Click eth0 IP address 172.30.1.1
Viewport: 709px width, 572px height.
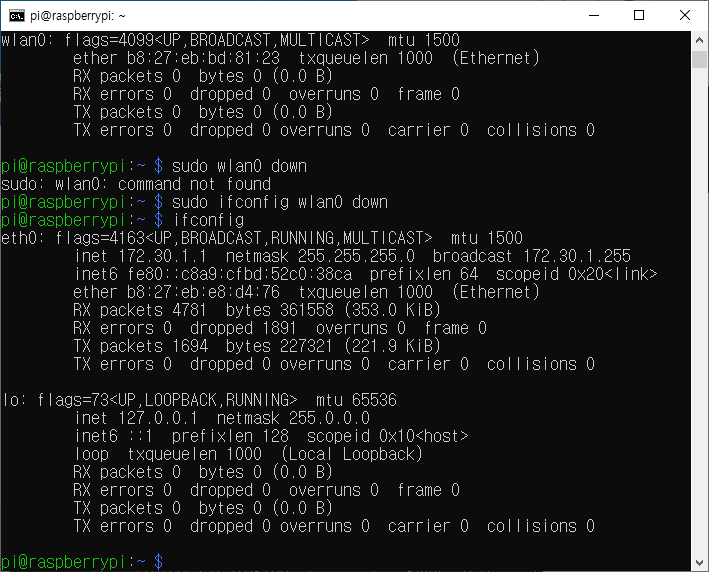[x=162, y=256]
